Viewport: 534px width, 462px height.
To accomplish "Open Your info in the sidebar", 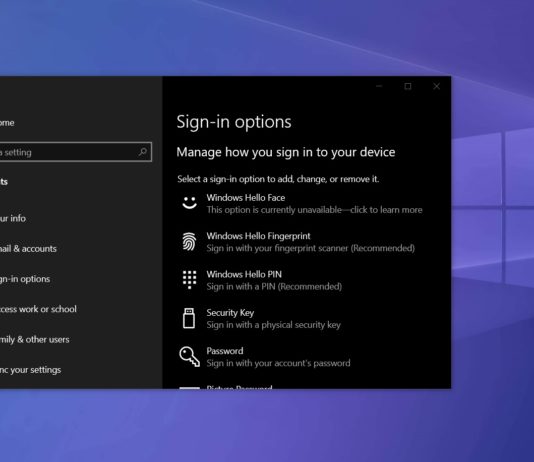I will [13, 218].
